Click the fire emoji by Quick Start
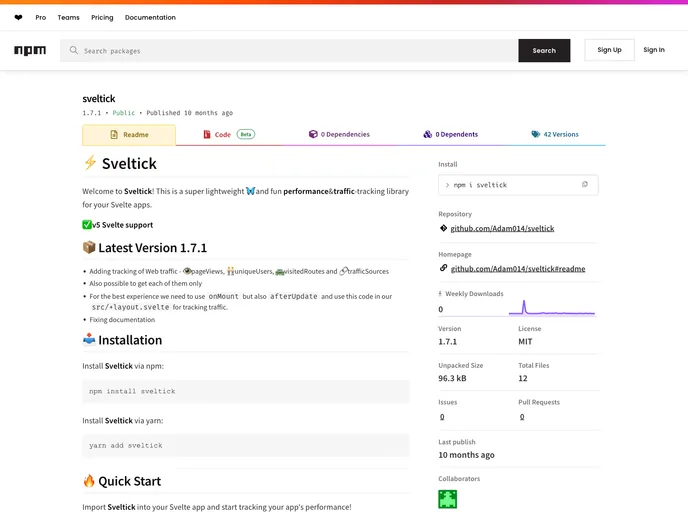The height and width of the screenshot is (512, 688). point(89,481)
